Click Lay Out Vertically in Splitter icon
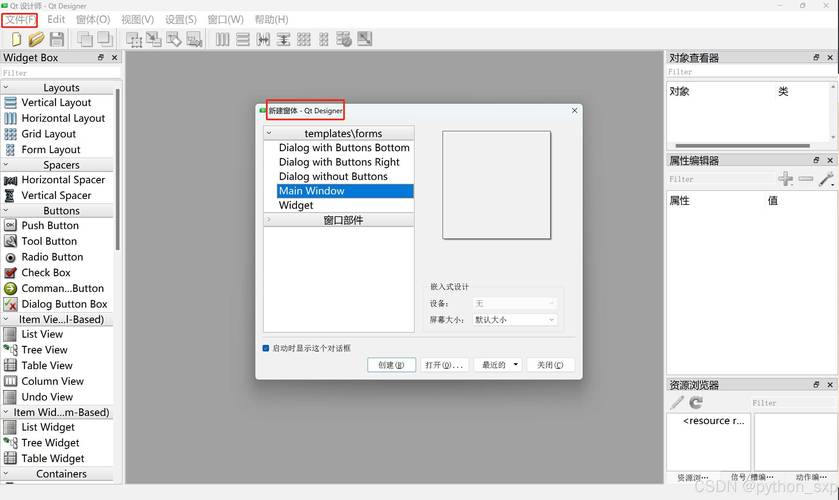839x500 pixels. pos(283,39)
